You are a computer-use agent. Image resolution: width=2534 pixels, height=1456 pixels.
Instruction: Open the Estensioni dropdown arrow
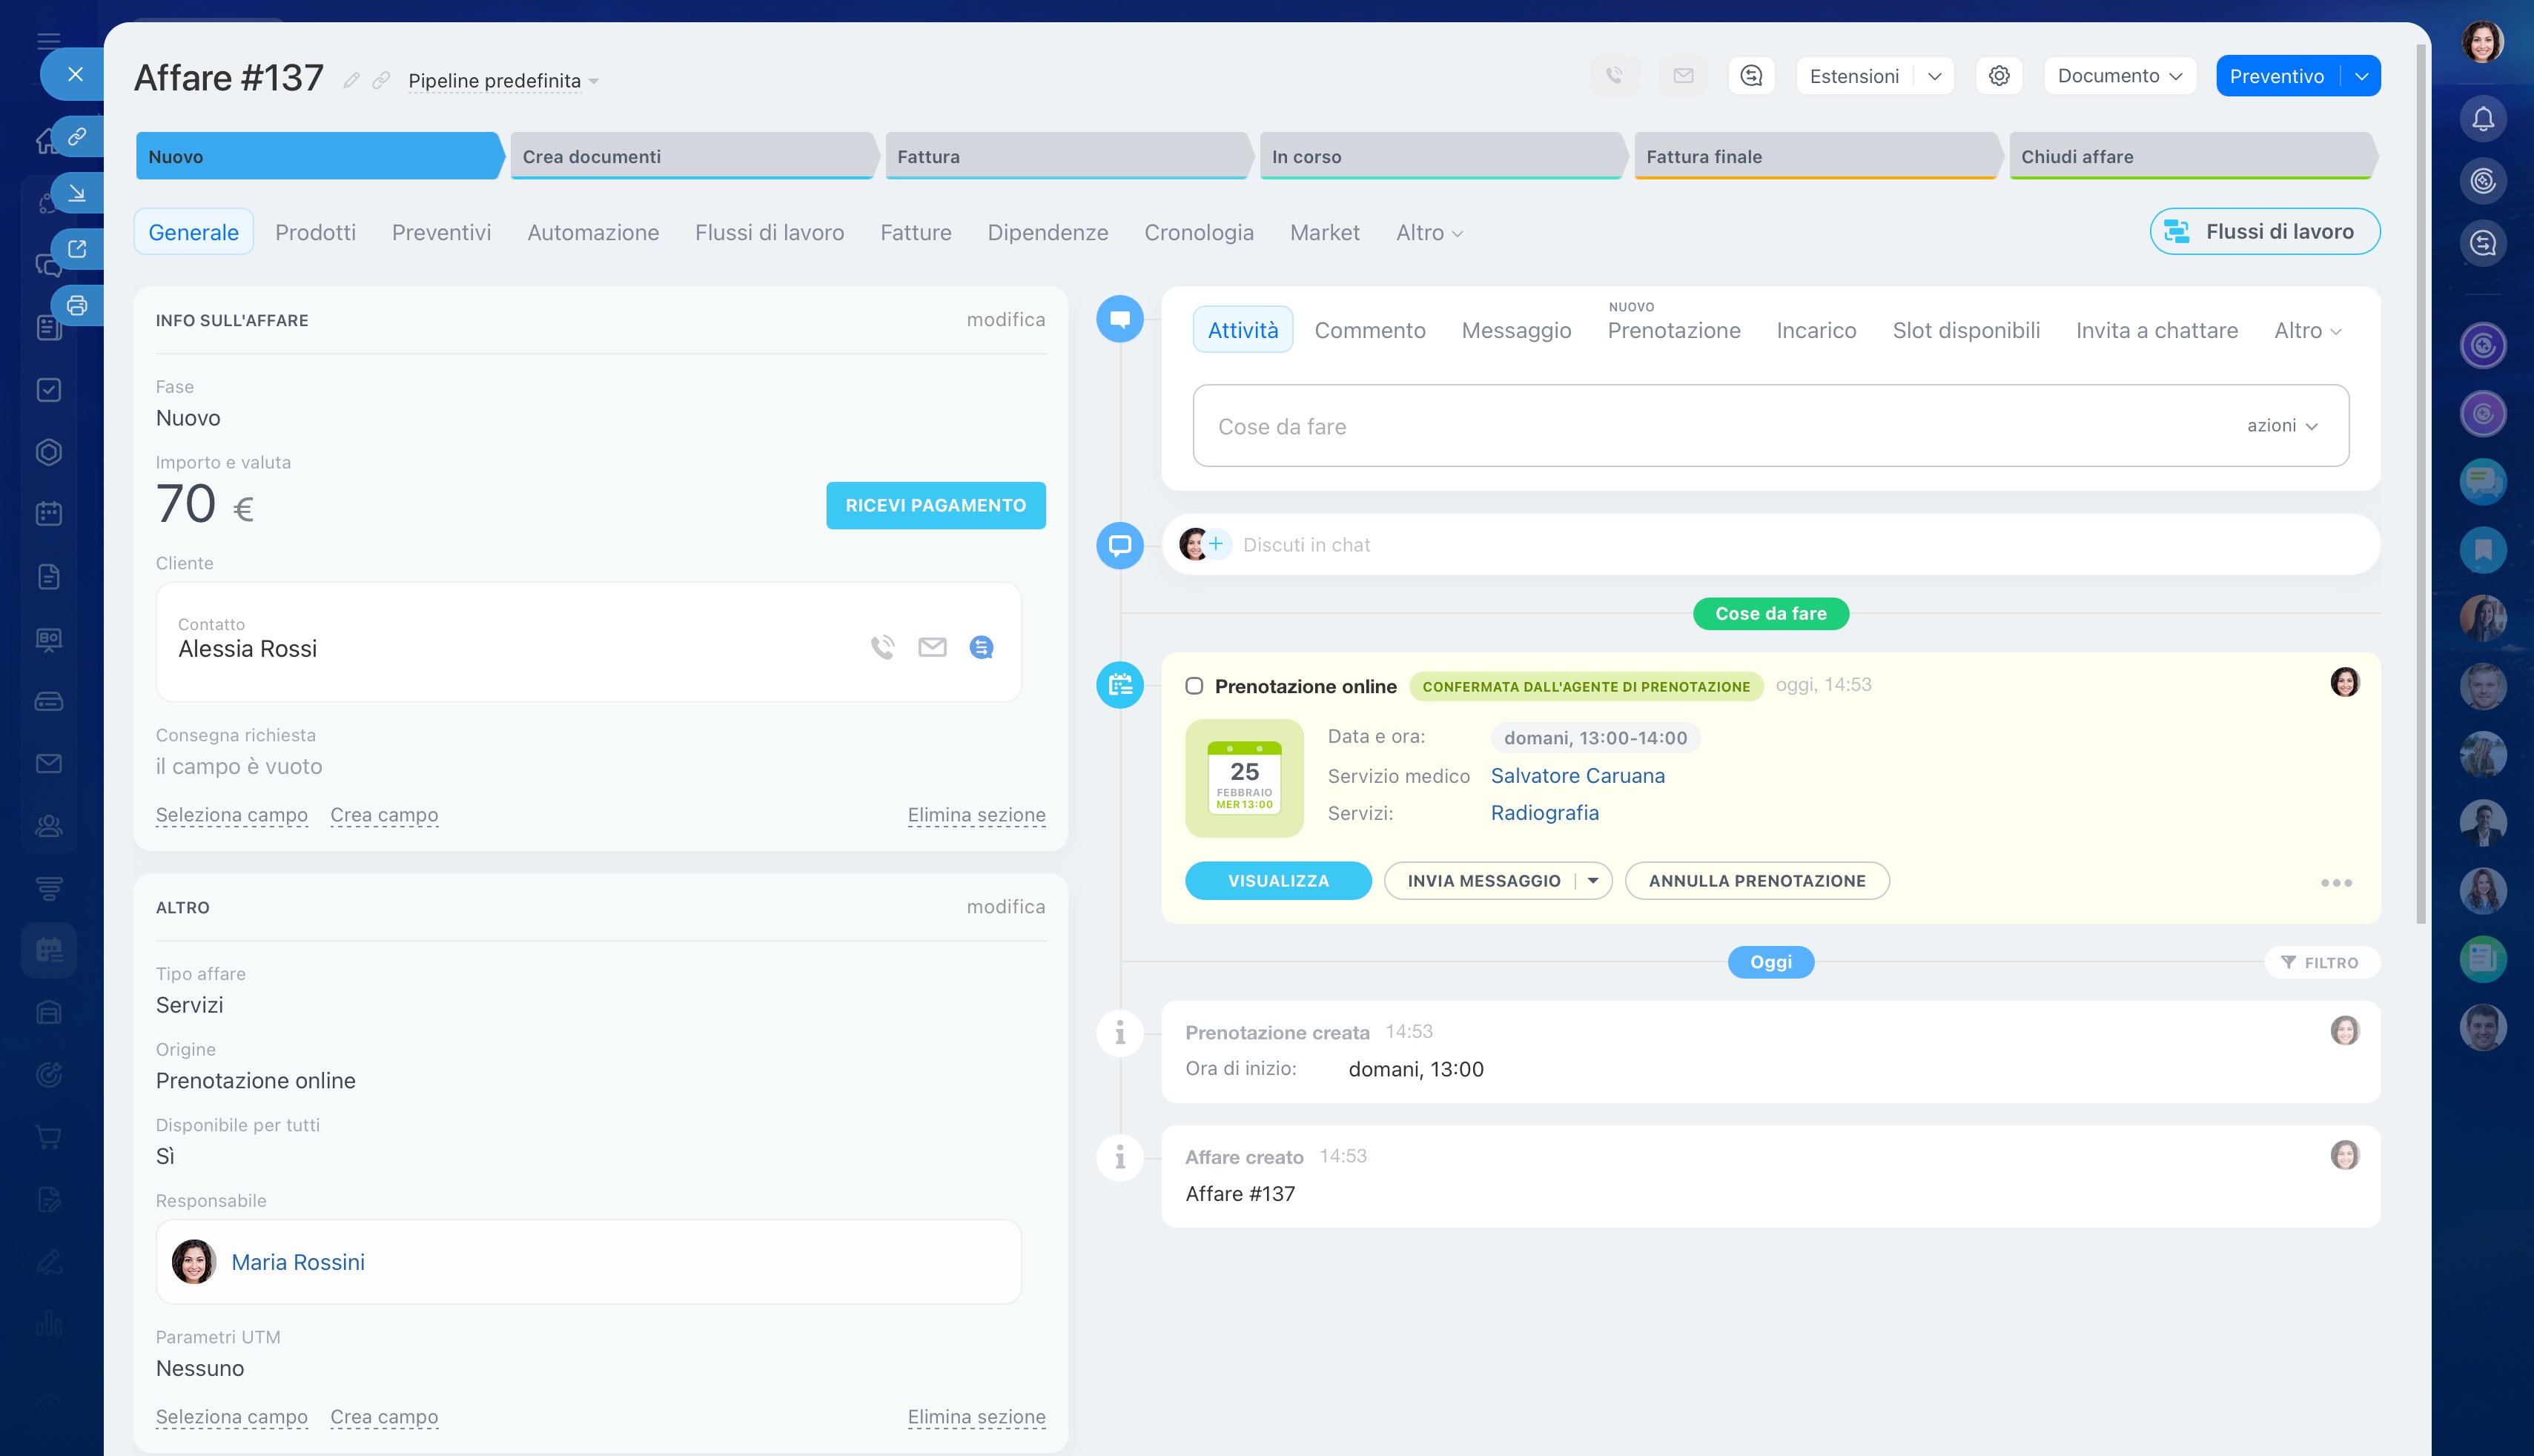(1934, 76)
